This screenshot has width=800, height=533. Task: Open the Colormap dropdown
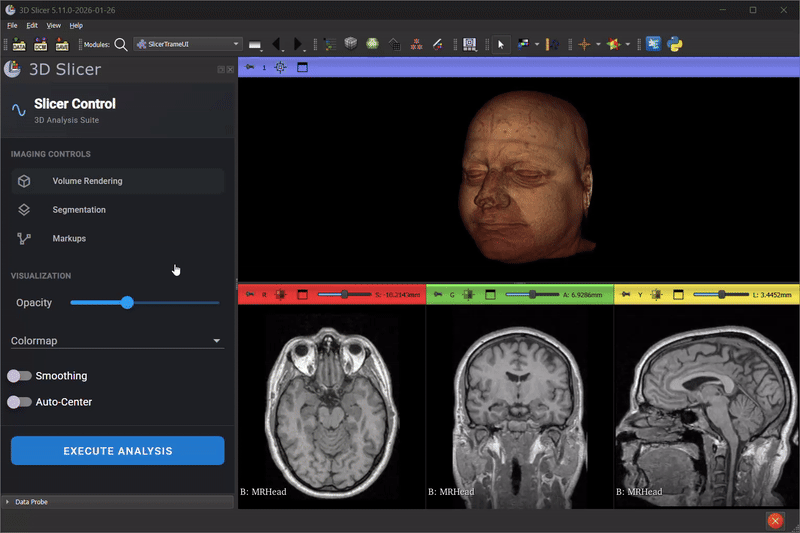[116, 341]
